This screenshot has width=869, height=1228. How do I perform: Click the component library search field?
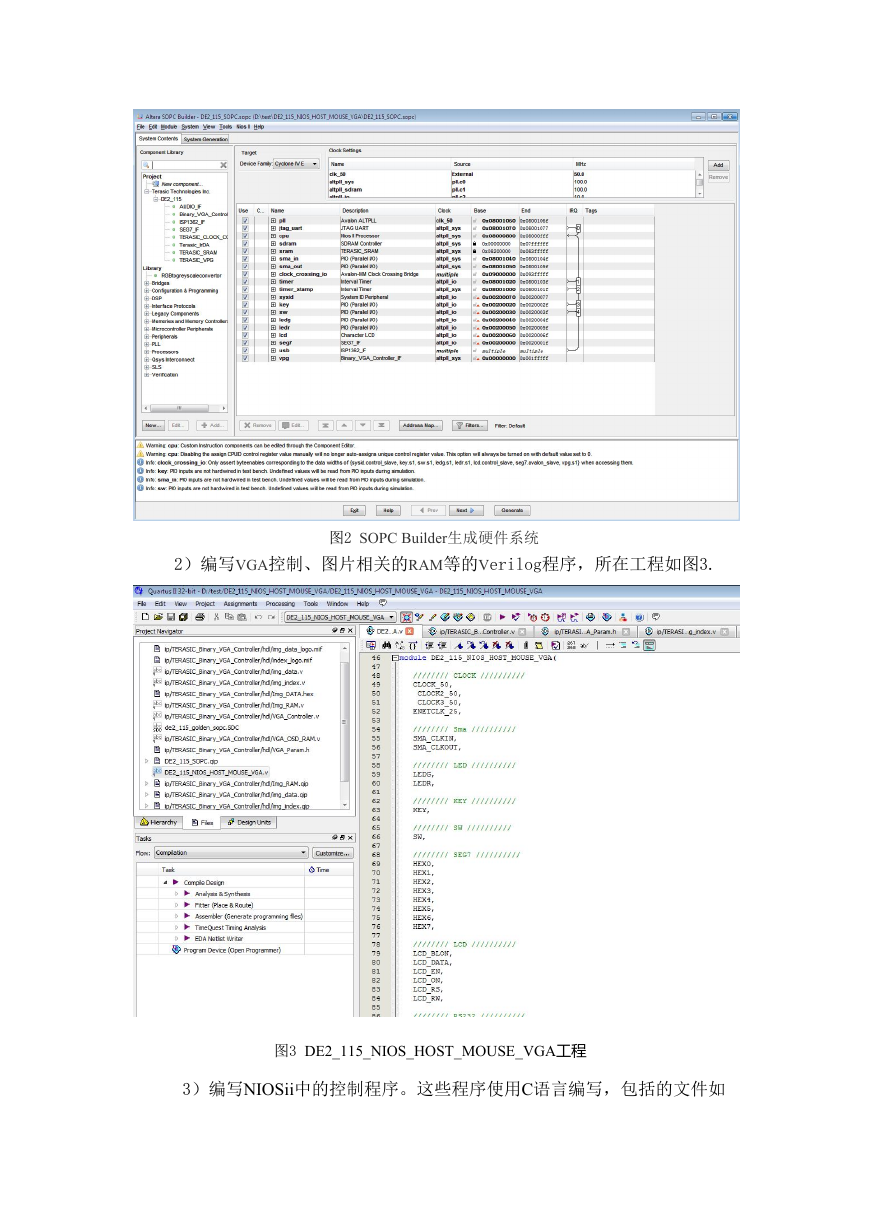tap(184, 164)
